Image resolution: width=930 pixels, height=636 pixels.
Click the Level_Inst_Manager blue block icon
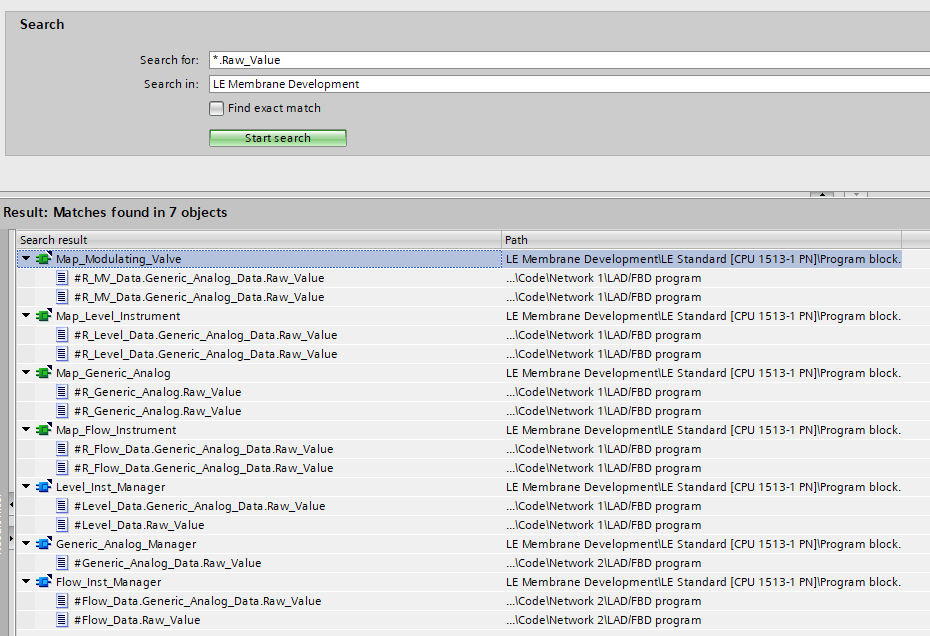(43, 487)
